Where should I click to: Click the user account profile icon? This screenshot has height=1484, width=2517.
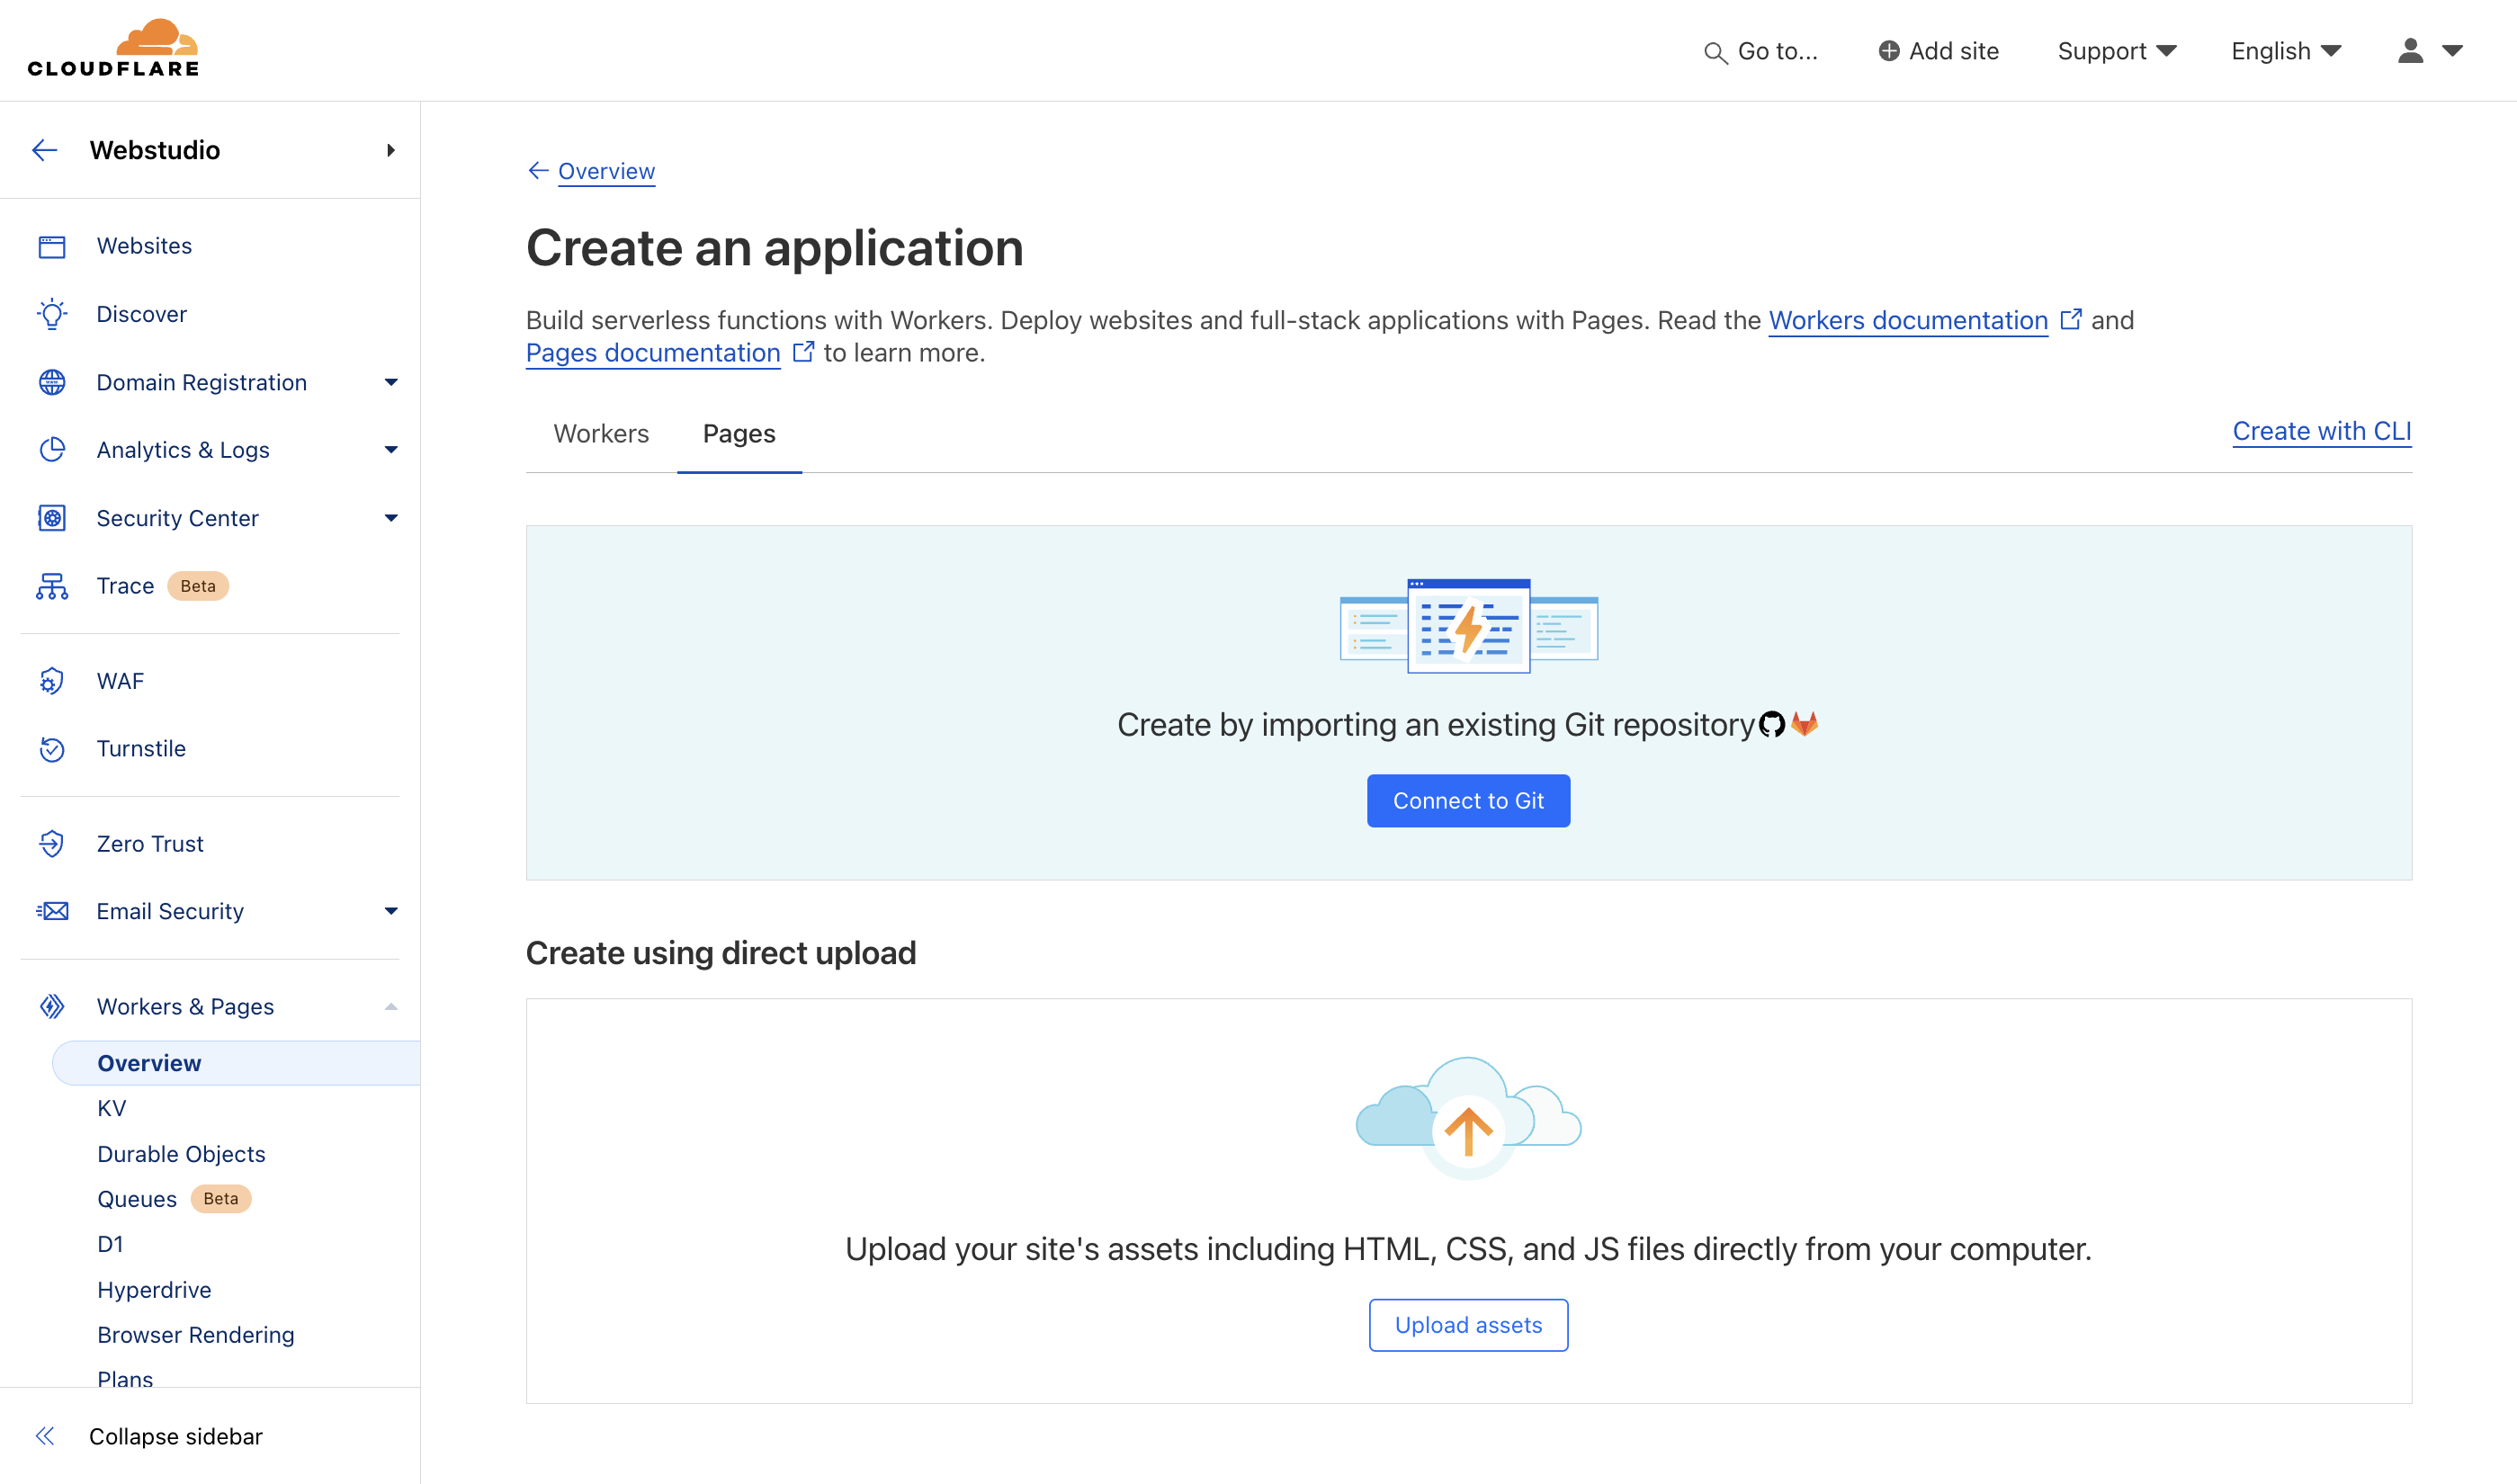point(2410,50)
